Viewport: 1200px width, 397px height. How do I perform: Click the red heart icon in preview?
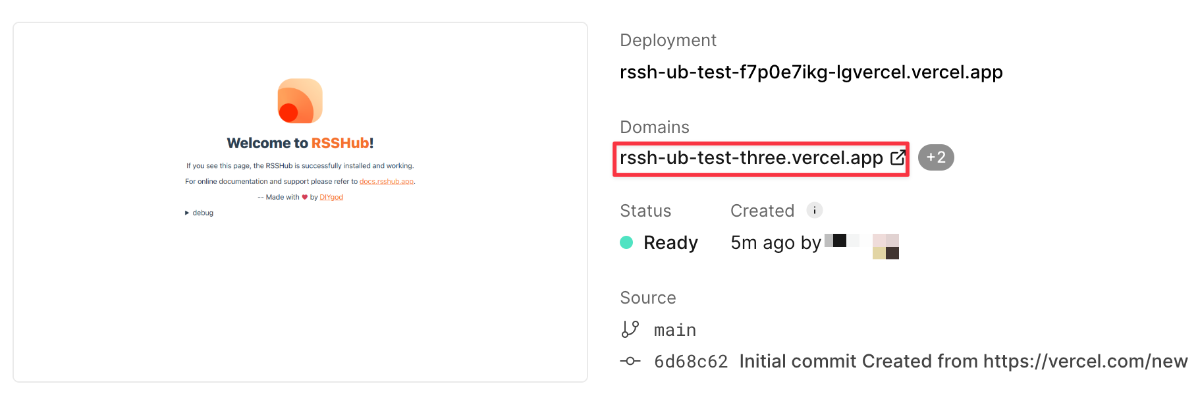point(304,197)
